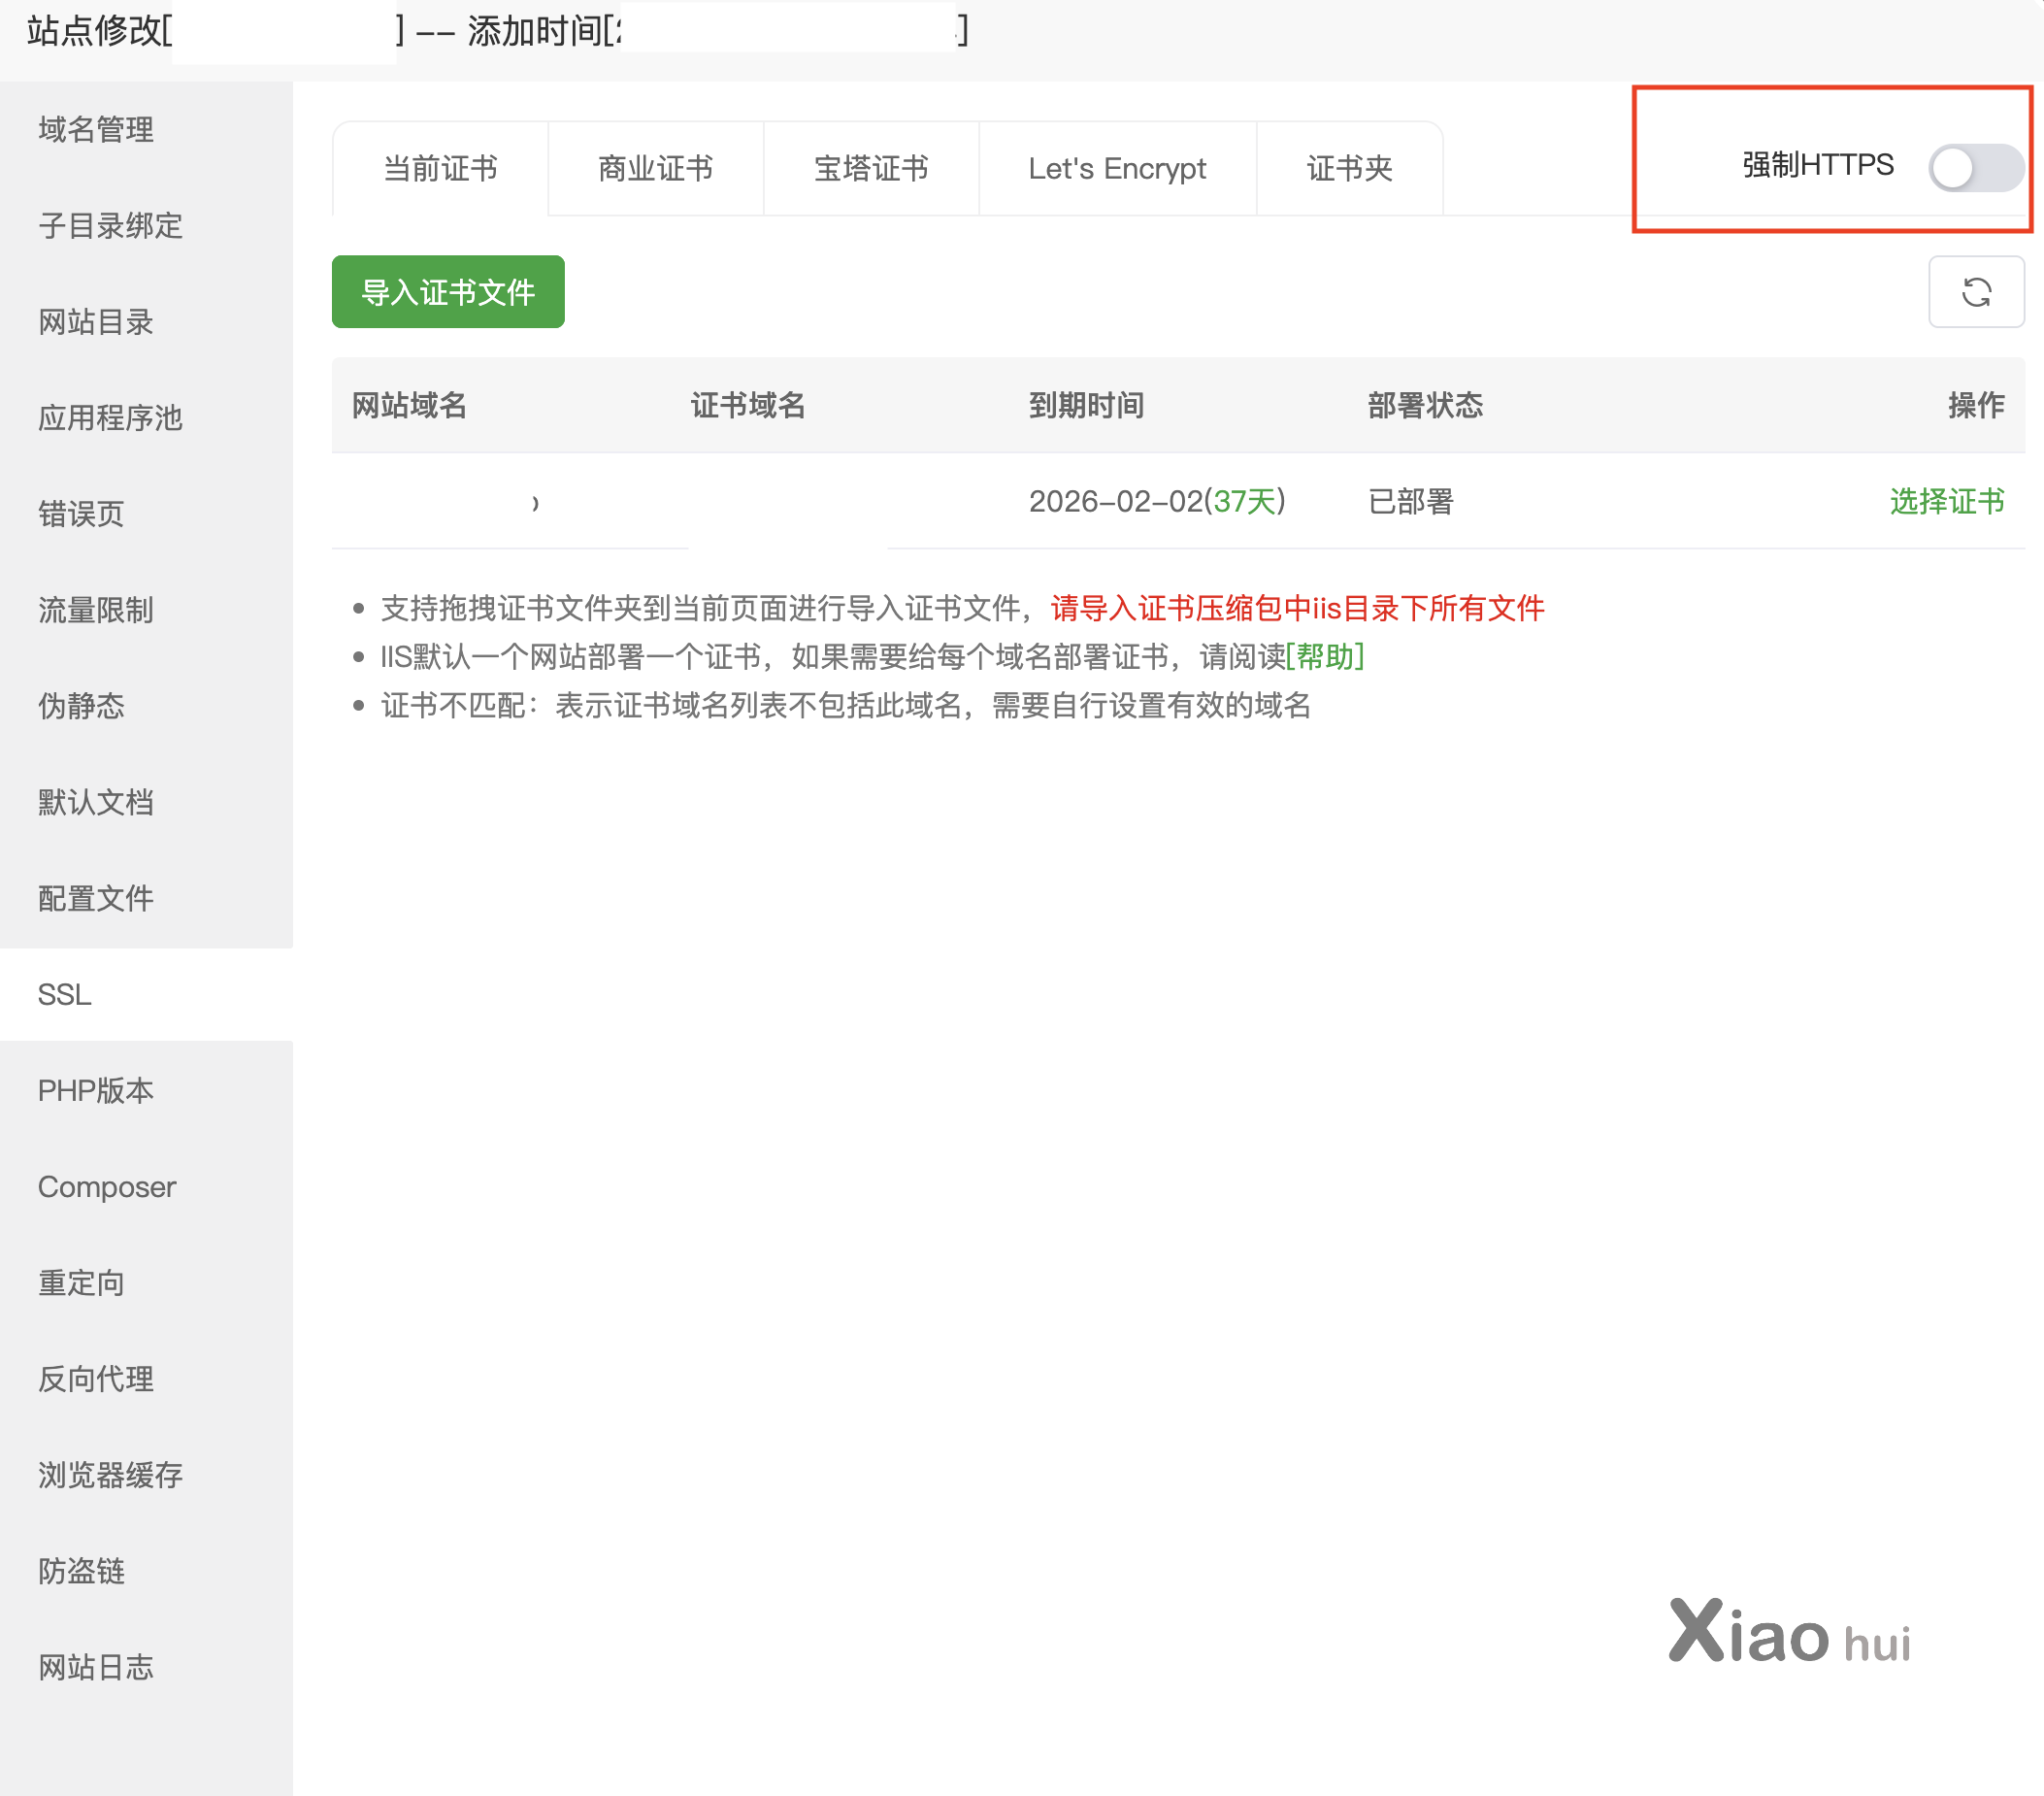Open 子目录绑定 sidebar item
This screenshot has height=1796, width=2044.
(110, 225)
